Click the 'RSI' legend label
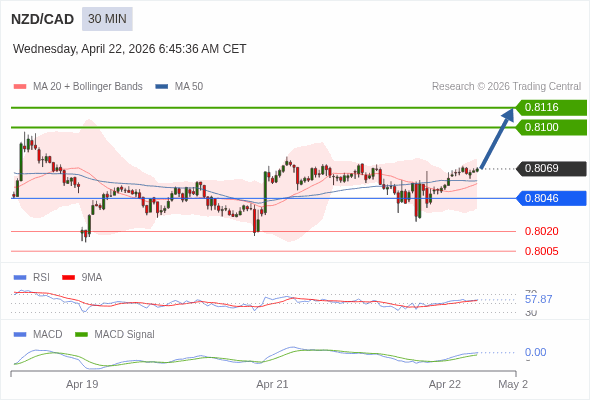 pyautogui.click(x=41, y=278)
